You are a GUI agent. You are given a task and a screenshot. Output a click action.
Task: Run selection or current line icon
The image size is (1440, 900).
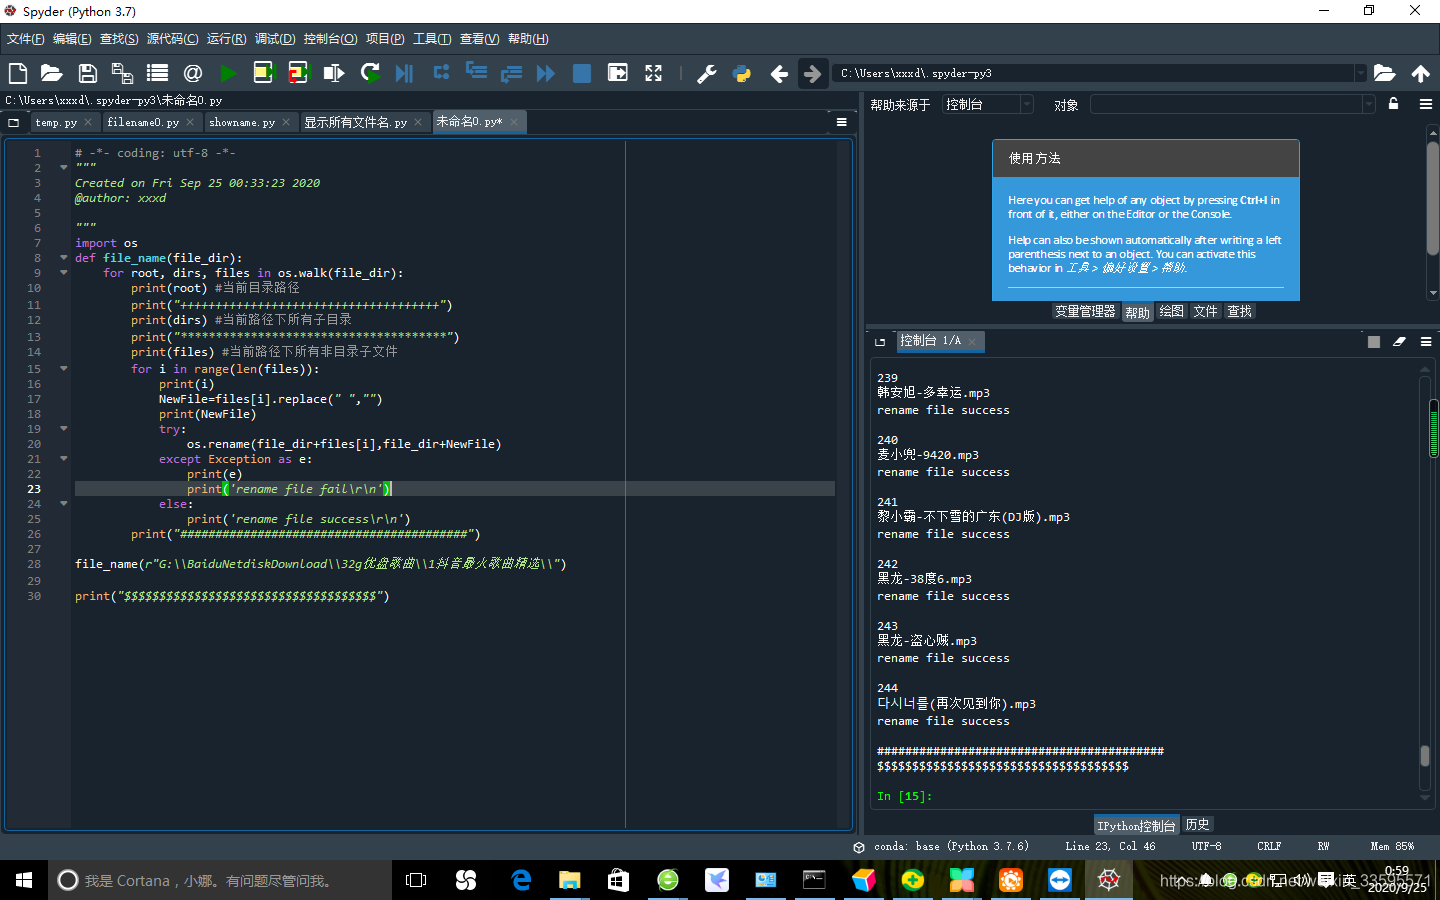point(334,73)
